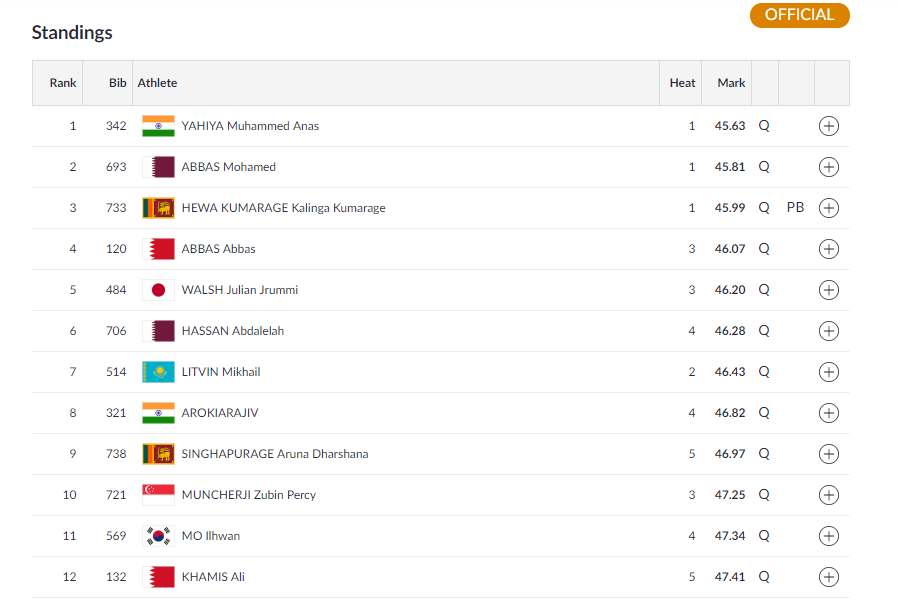Select SINGHAPURAGE Aruna Dharshana name
This screenshot has height=601, width=898.
(274, 454)
